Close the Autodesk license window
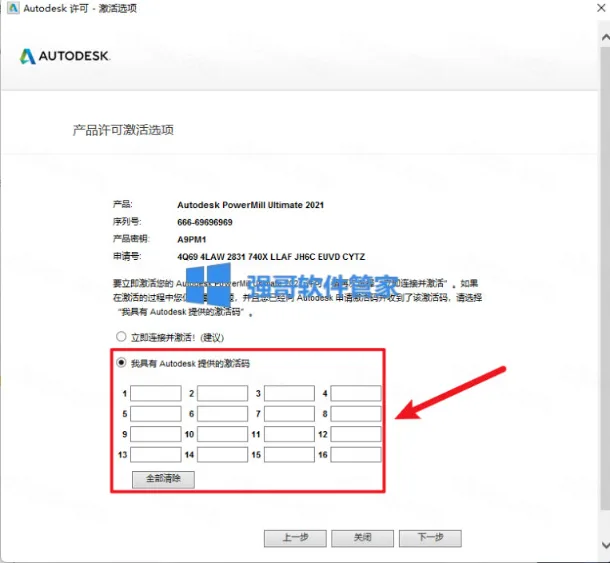This screenshot has height=563, width=610. pyautogui.click(x=601, y=8)
